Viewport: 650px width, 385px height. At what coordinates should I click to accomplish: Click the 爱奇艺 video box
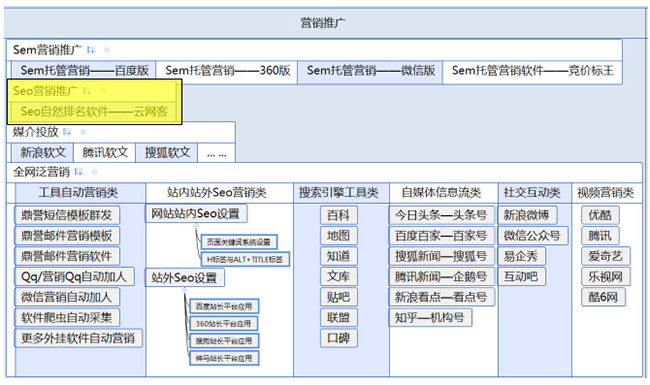(x=605, y=256)
